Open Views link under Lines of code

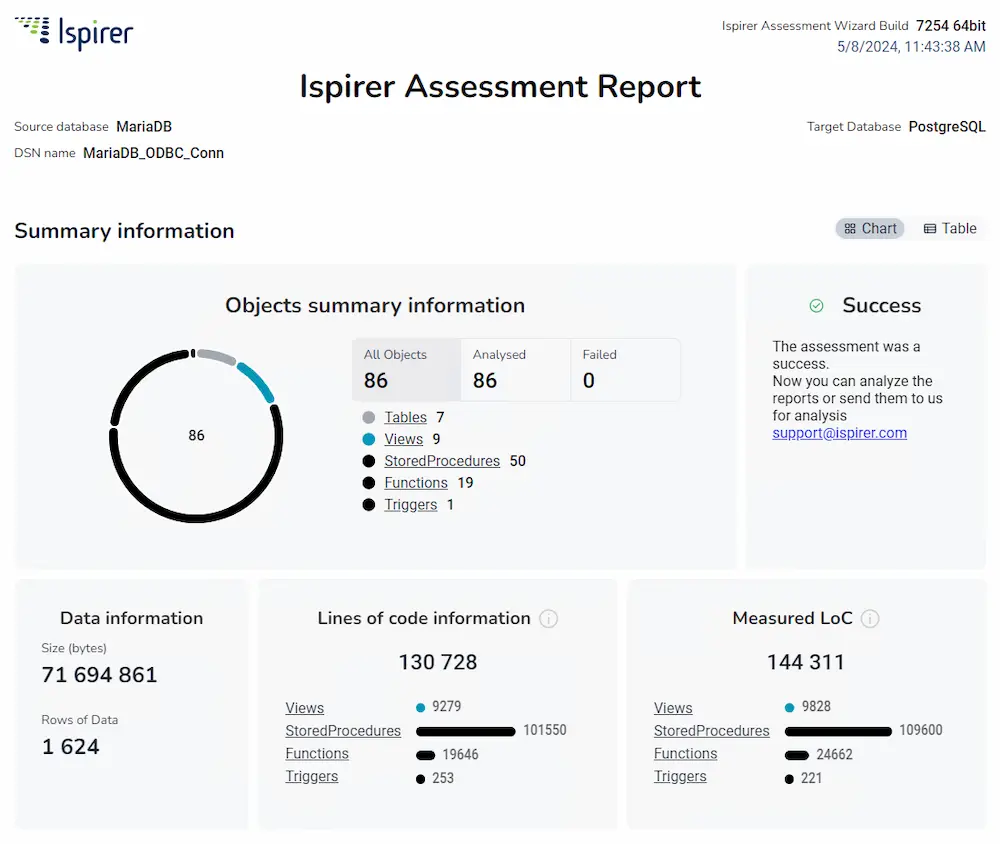[x=304, y=707]
